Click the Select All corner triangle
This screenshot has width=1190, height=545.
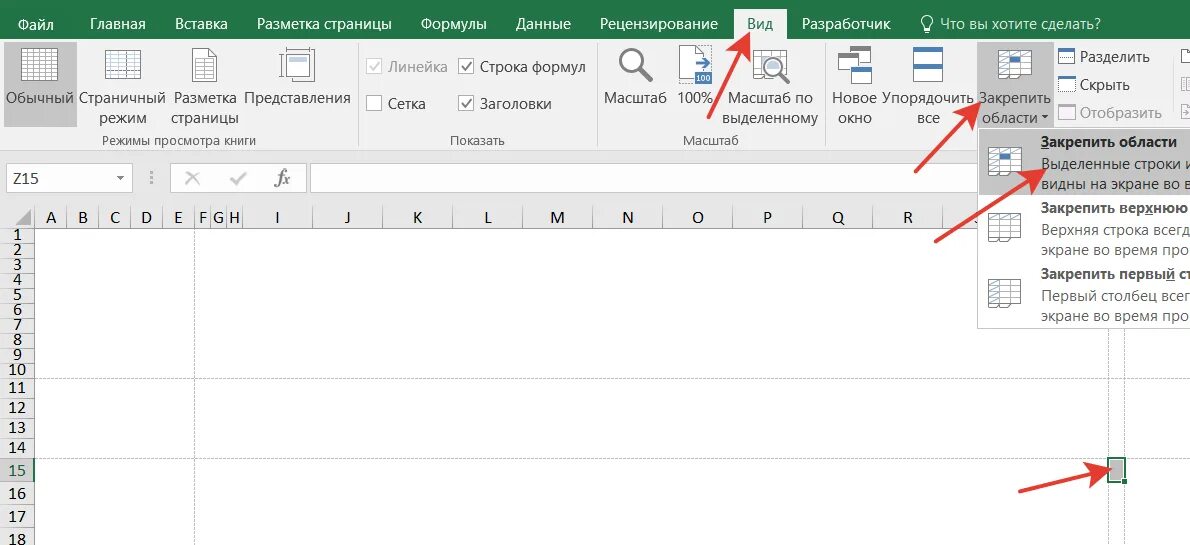click(23, 218)
